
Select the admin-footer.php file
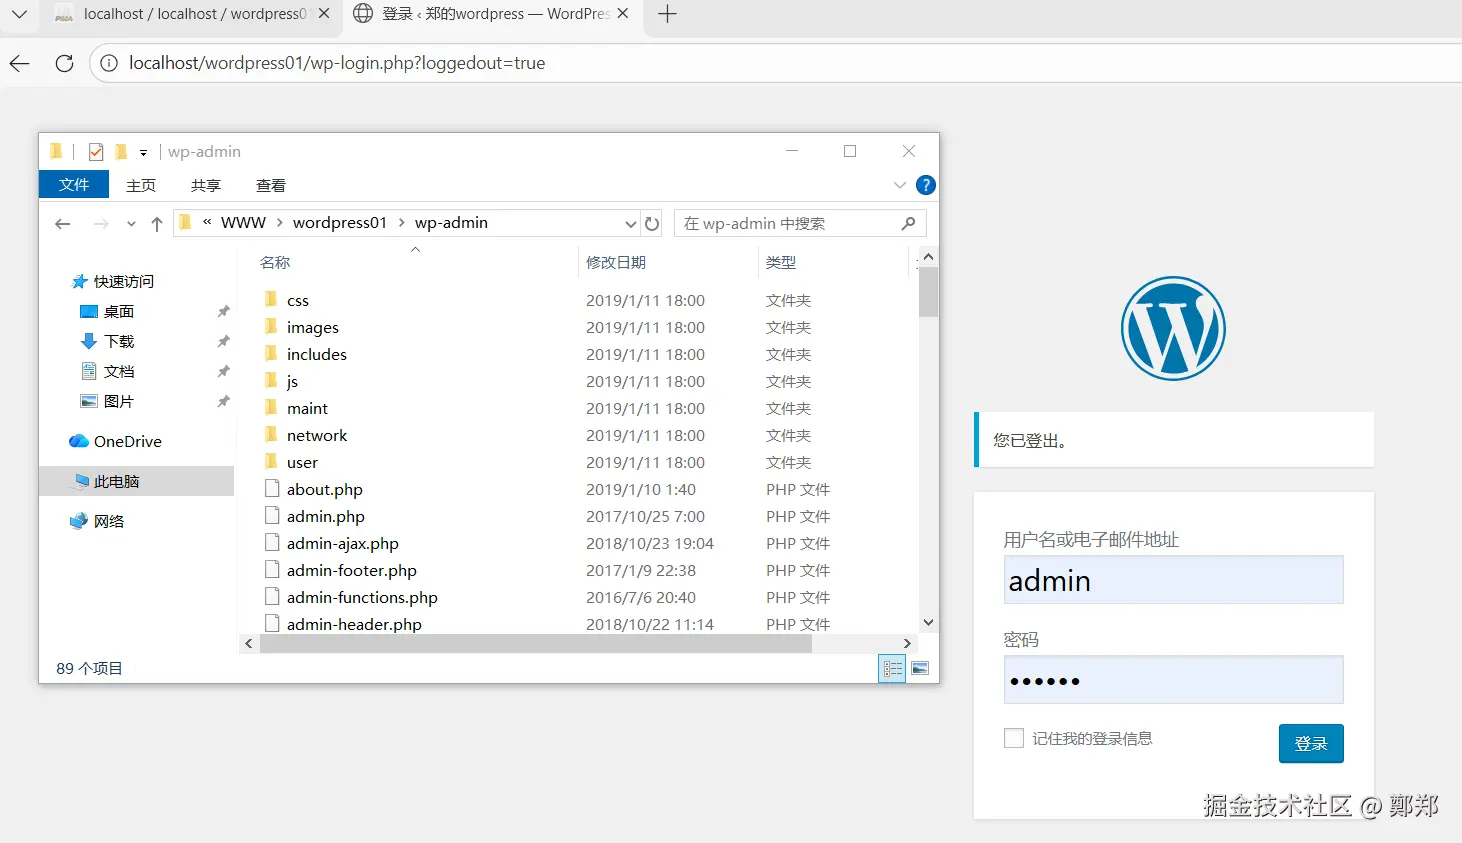[x=352, y=571]
